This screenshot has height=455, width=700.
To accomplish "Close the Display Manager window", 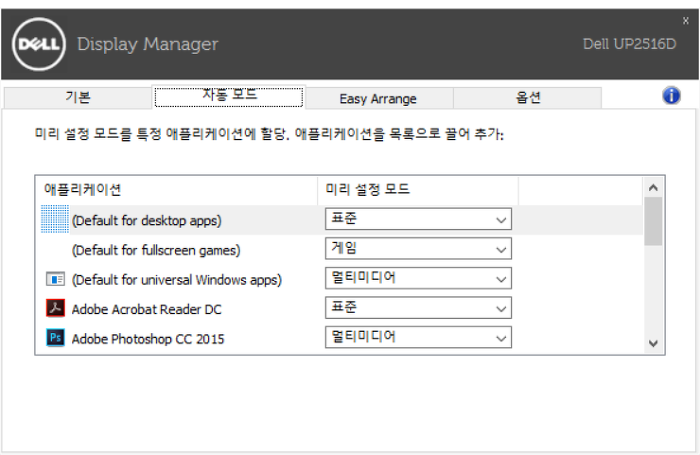I will click(x=686, y=21).
